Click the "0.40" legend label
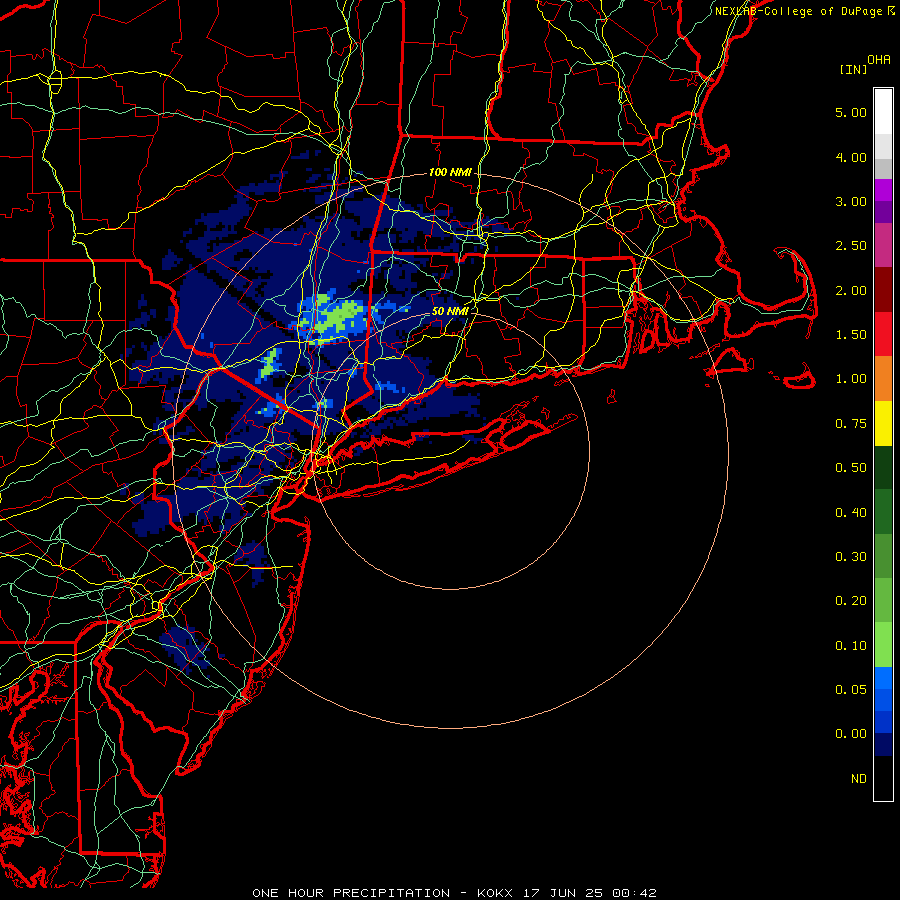 pos(851,513)
